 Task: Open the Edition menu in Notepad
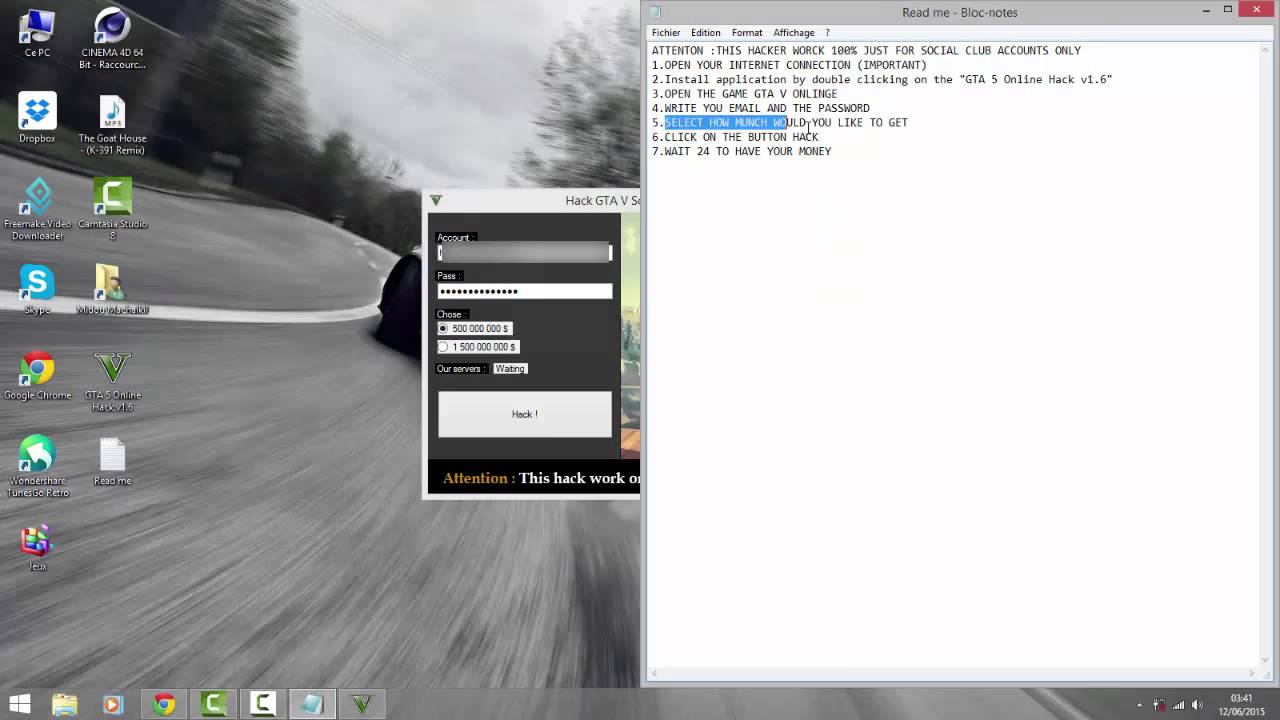pyautogui.click(x=705, y=33)
